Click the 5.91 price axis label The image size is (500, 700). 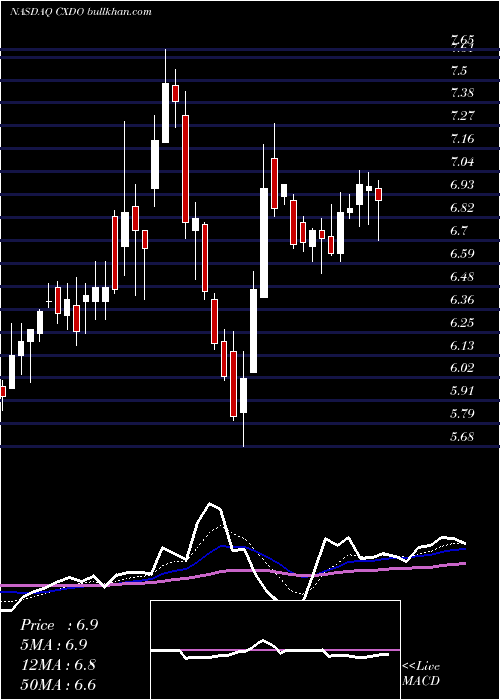point(462,391)
